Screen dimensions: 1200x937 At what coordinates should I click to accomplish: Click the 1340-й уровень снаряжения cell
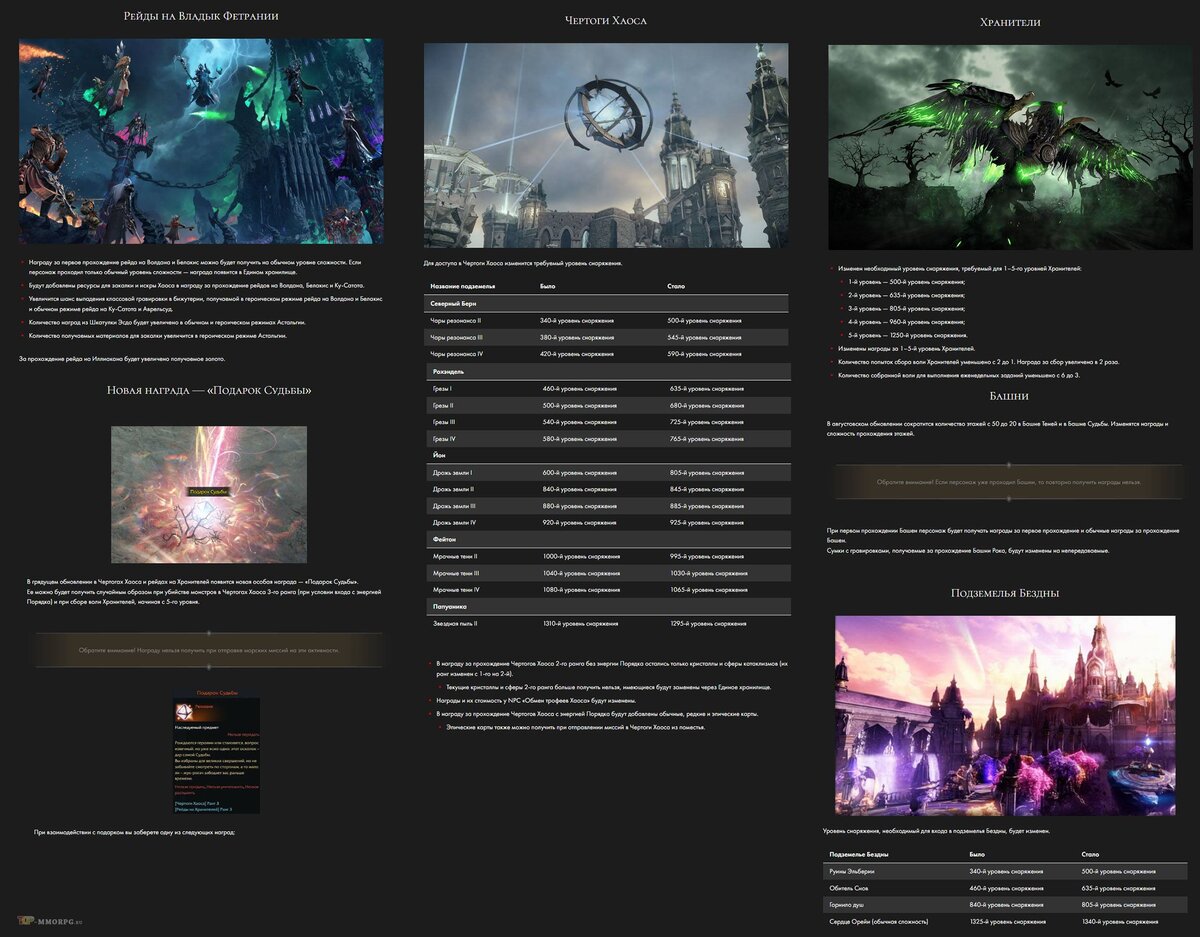[x=1119, y=921]
